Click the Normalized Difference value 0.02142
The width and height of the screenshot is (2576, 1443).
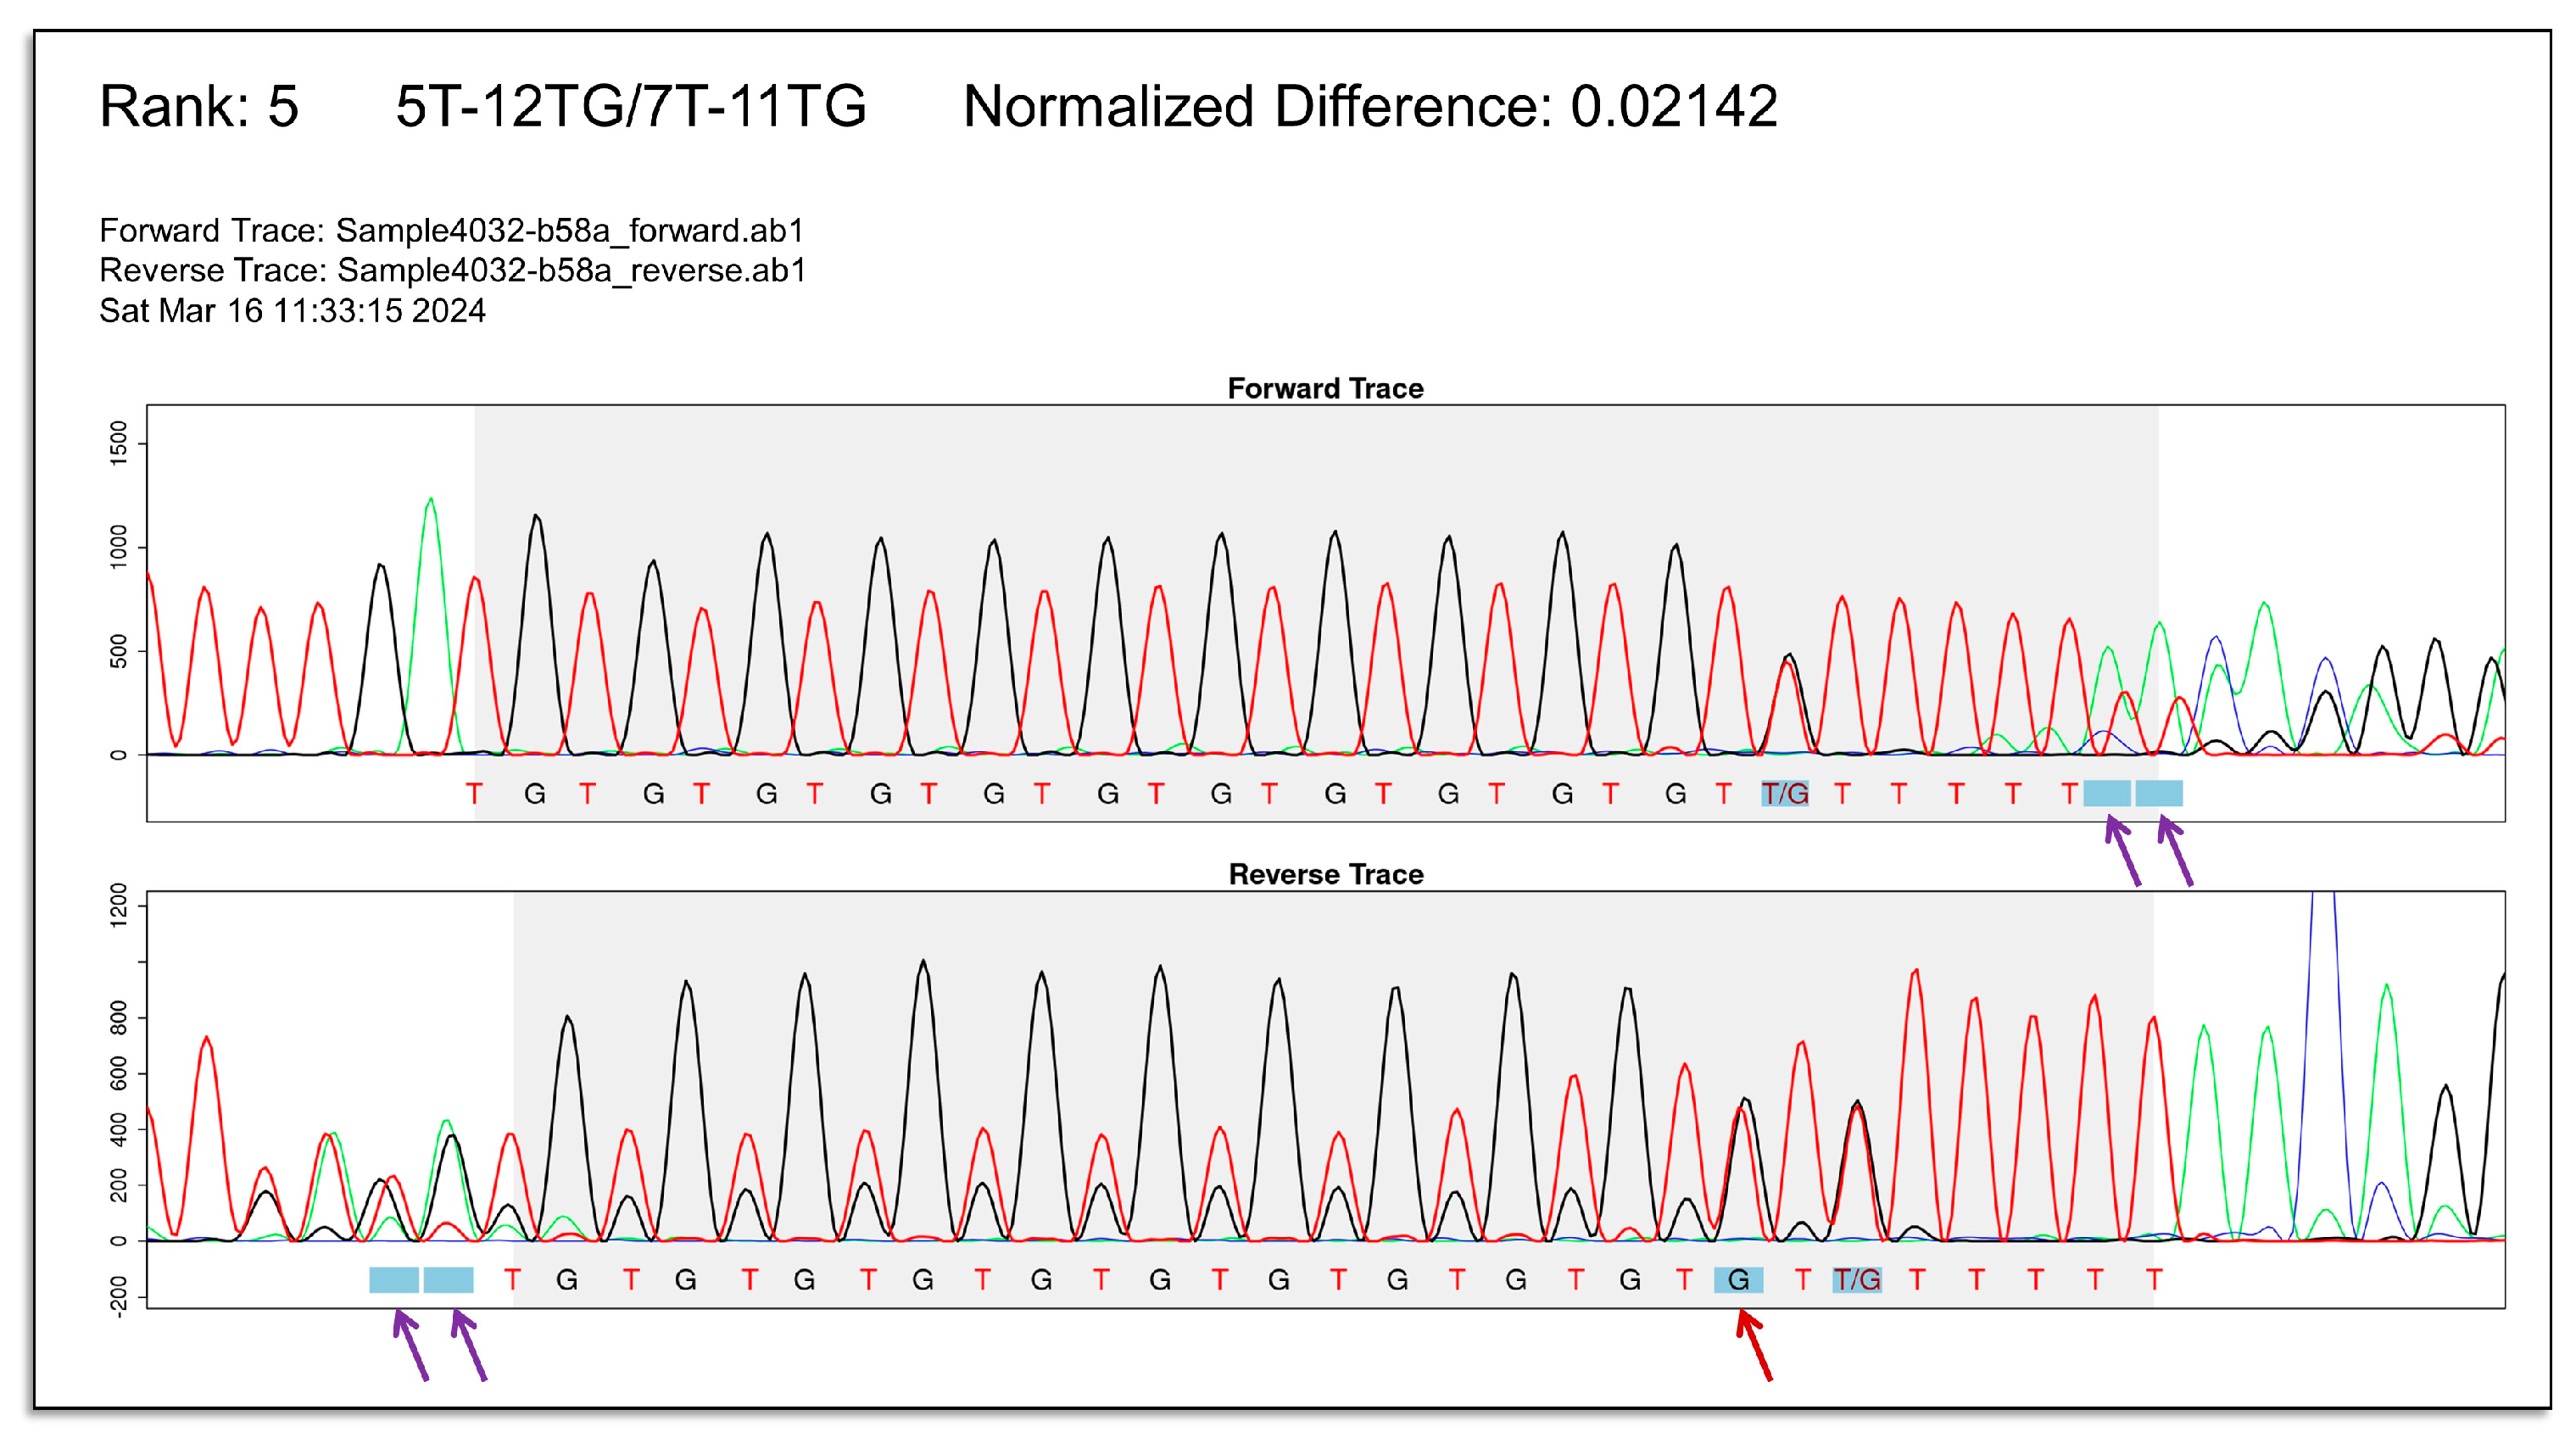coord(1674,106)
